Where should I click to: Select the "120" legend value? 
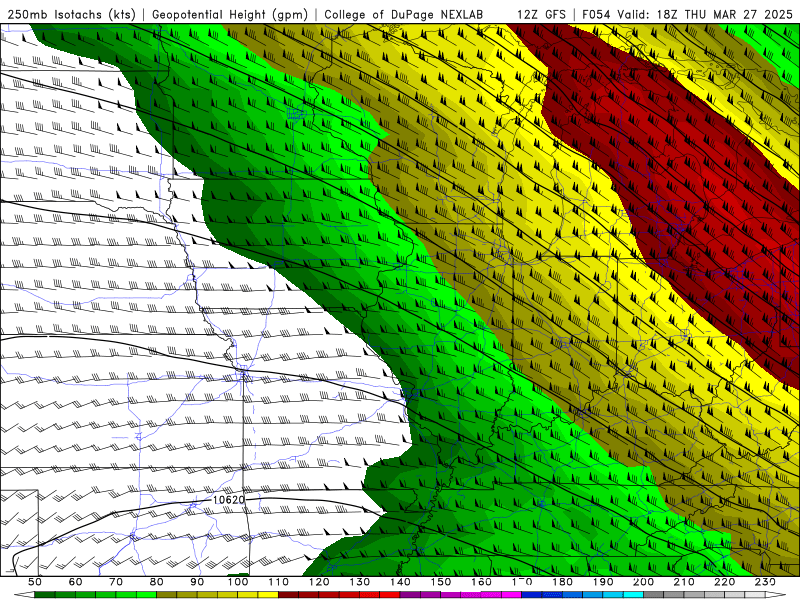pos(319,582)
